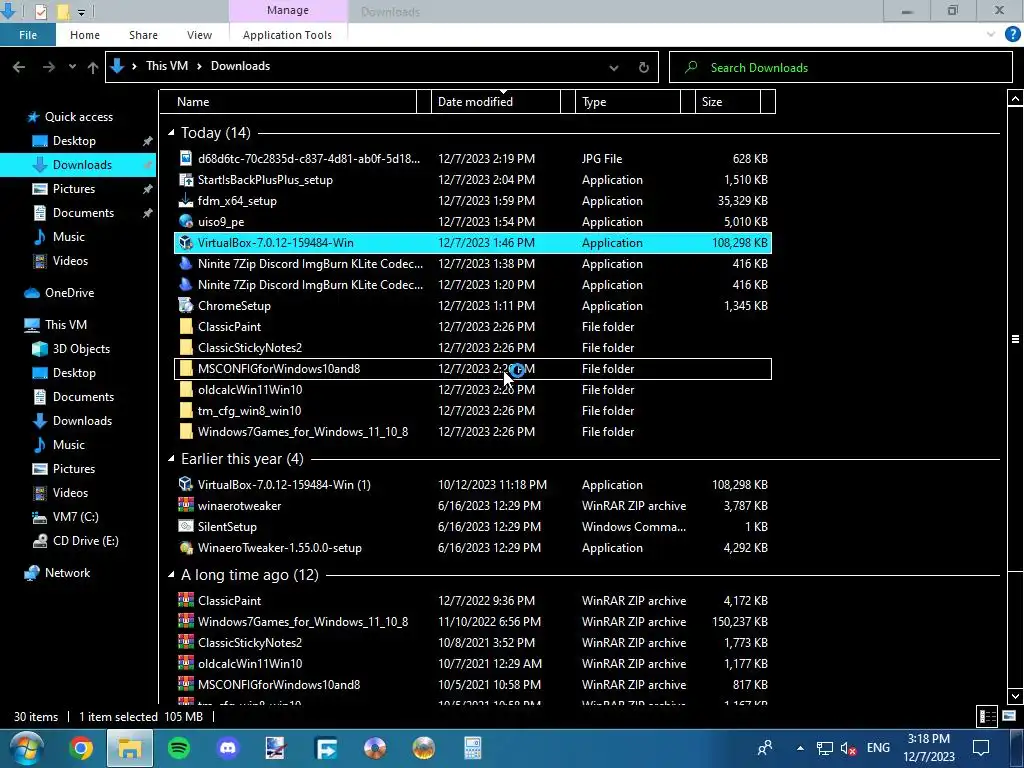Click the ENG language indicator

(x=878, y=748)
